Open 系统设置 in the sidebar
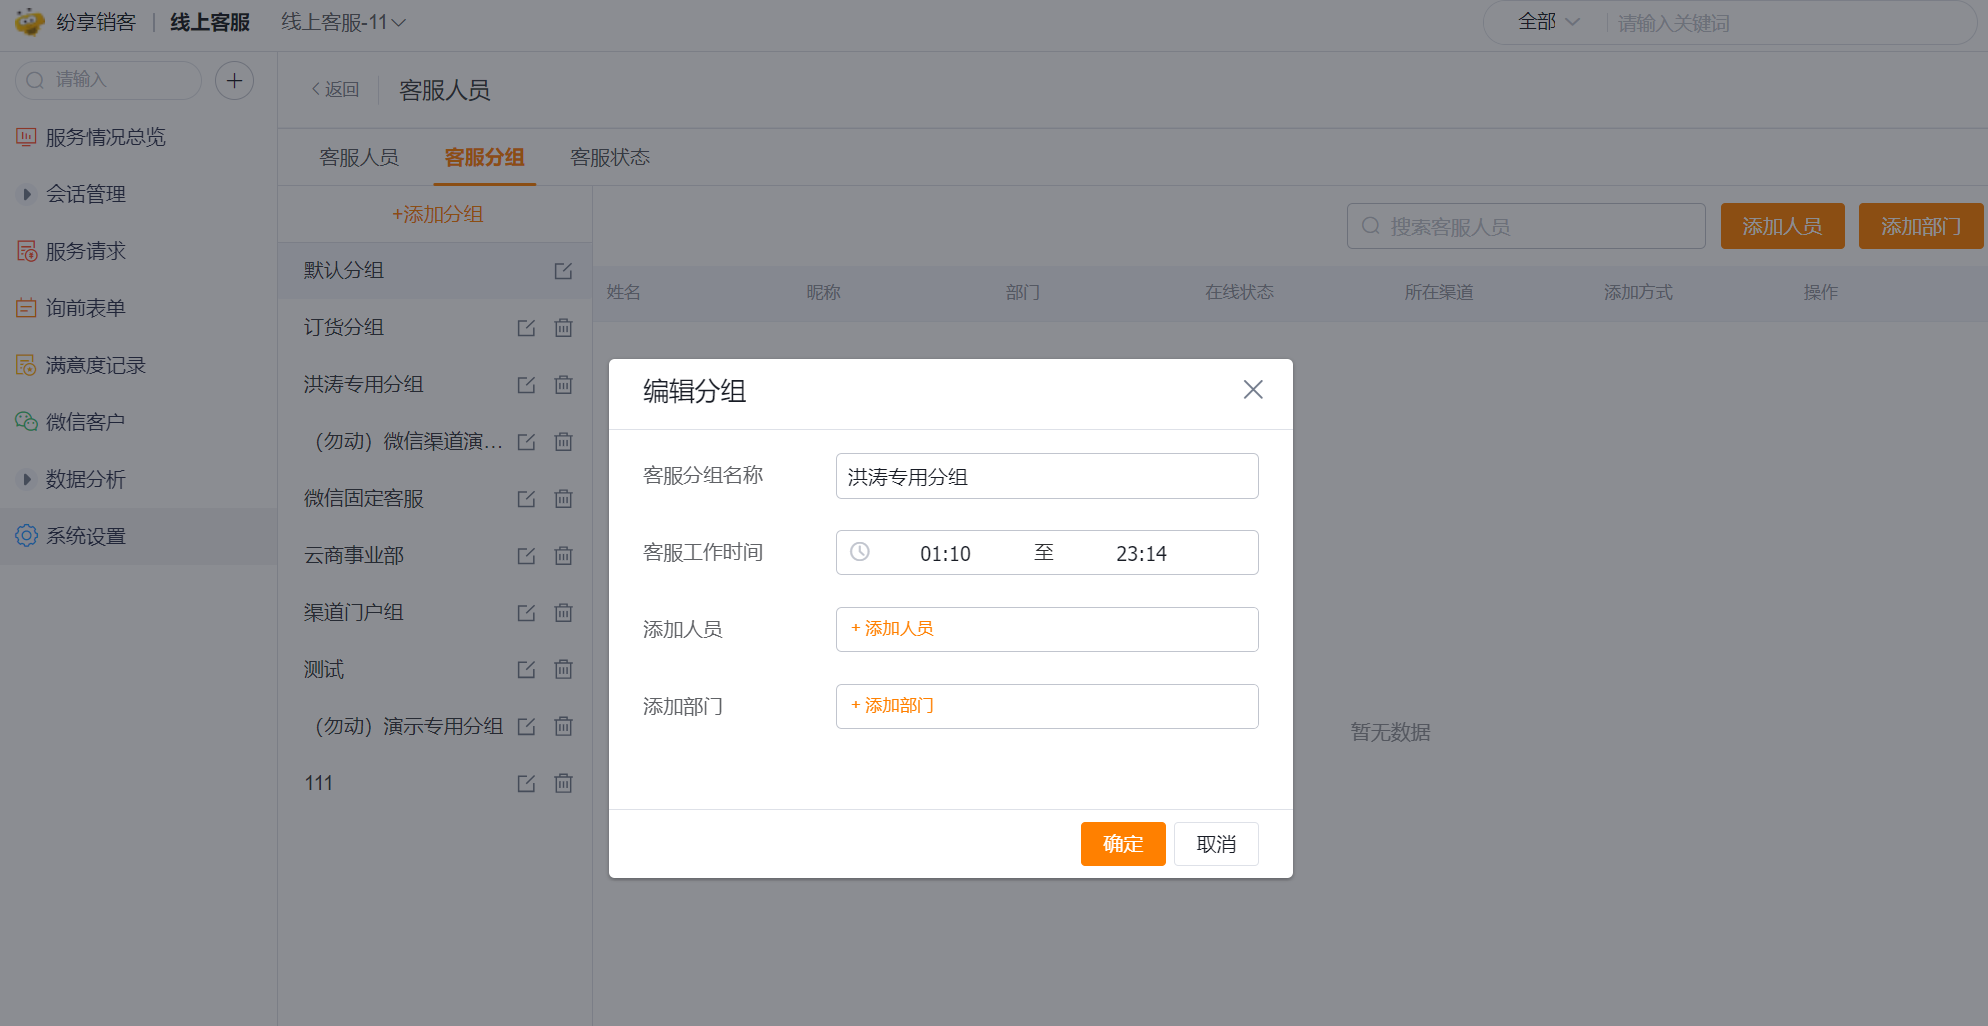The width and height of the screenshot is (1988, 1026). [x=85, y=536]
